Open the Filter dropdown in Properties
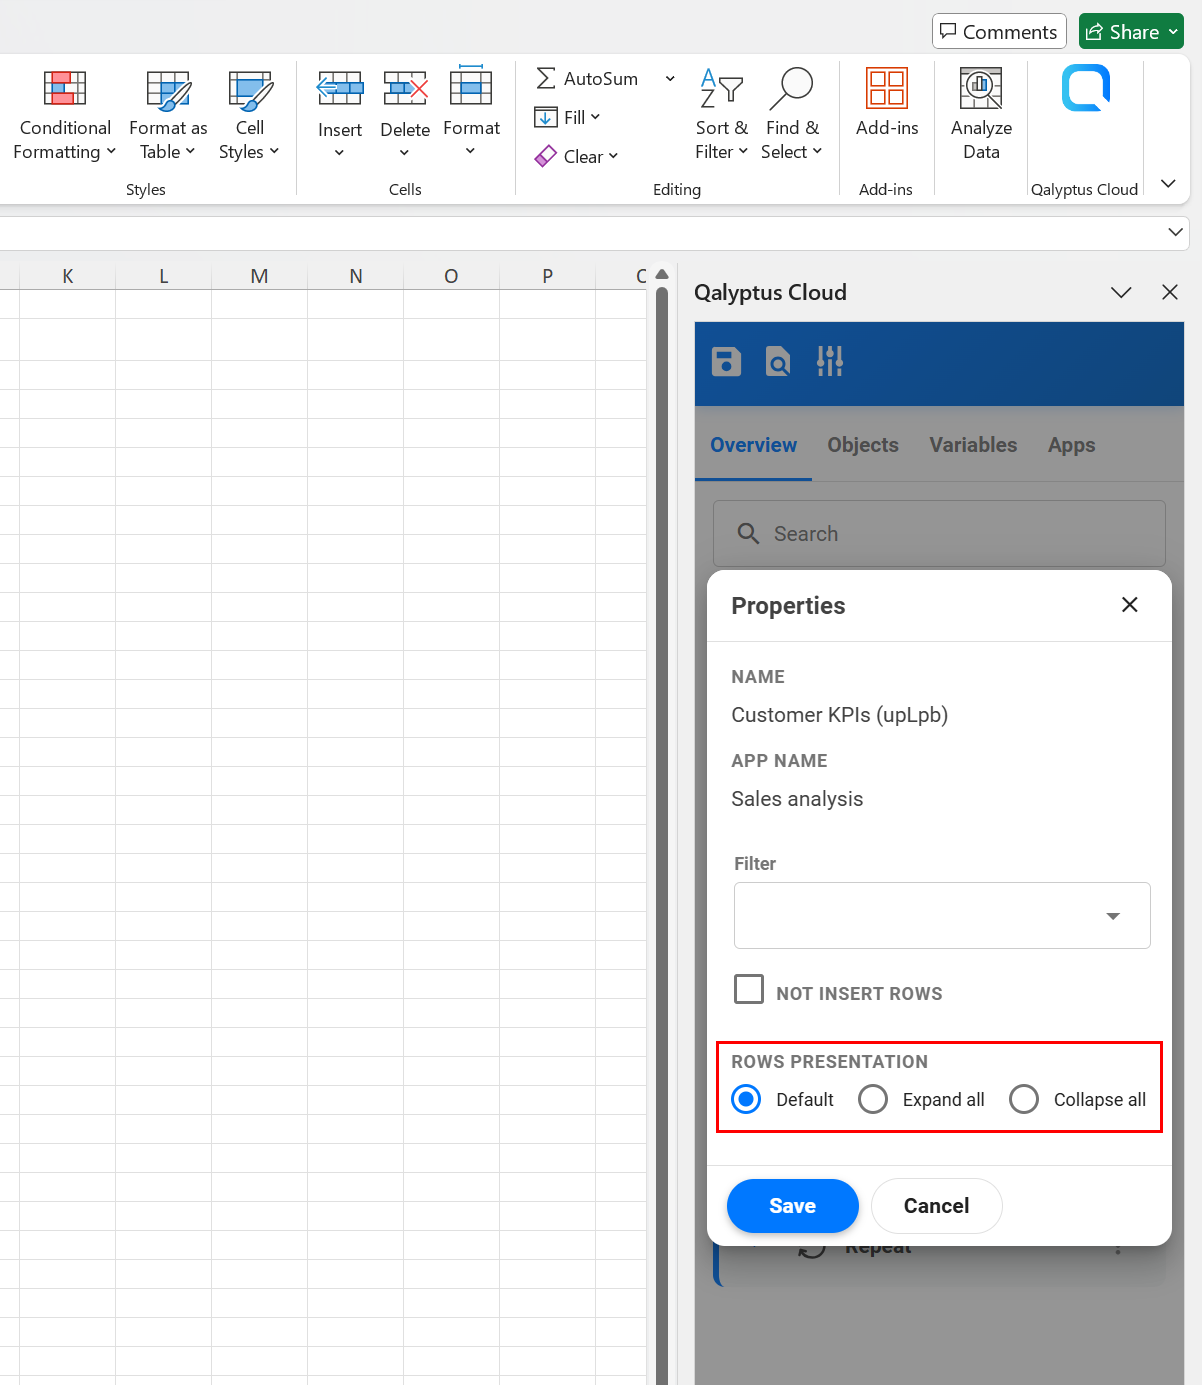Image resolution: width=1202 pixels, height=1385 pixels. click(x=1112, y=915)
